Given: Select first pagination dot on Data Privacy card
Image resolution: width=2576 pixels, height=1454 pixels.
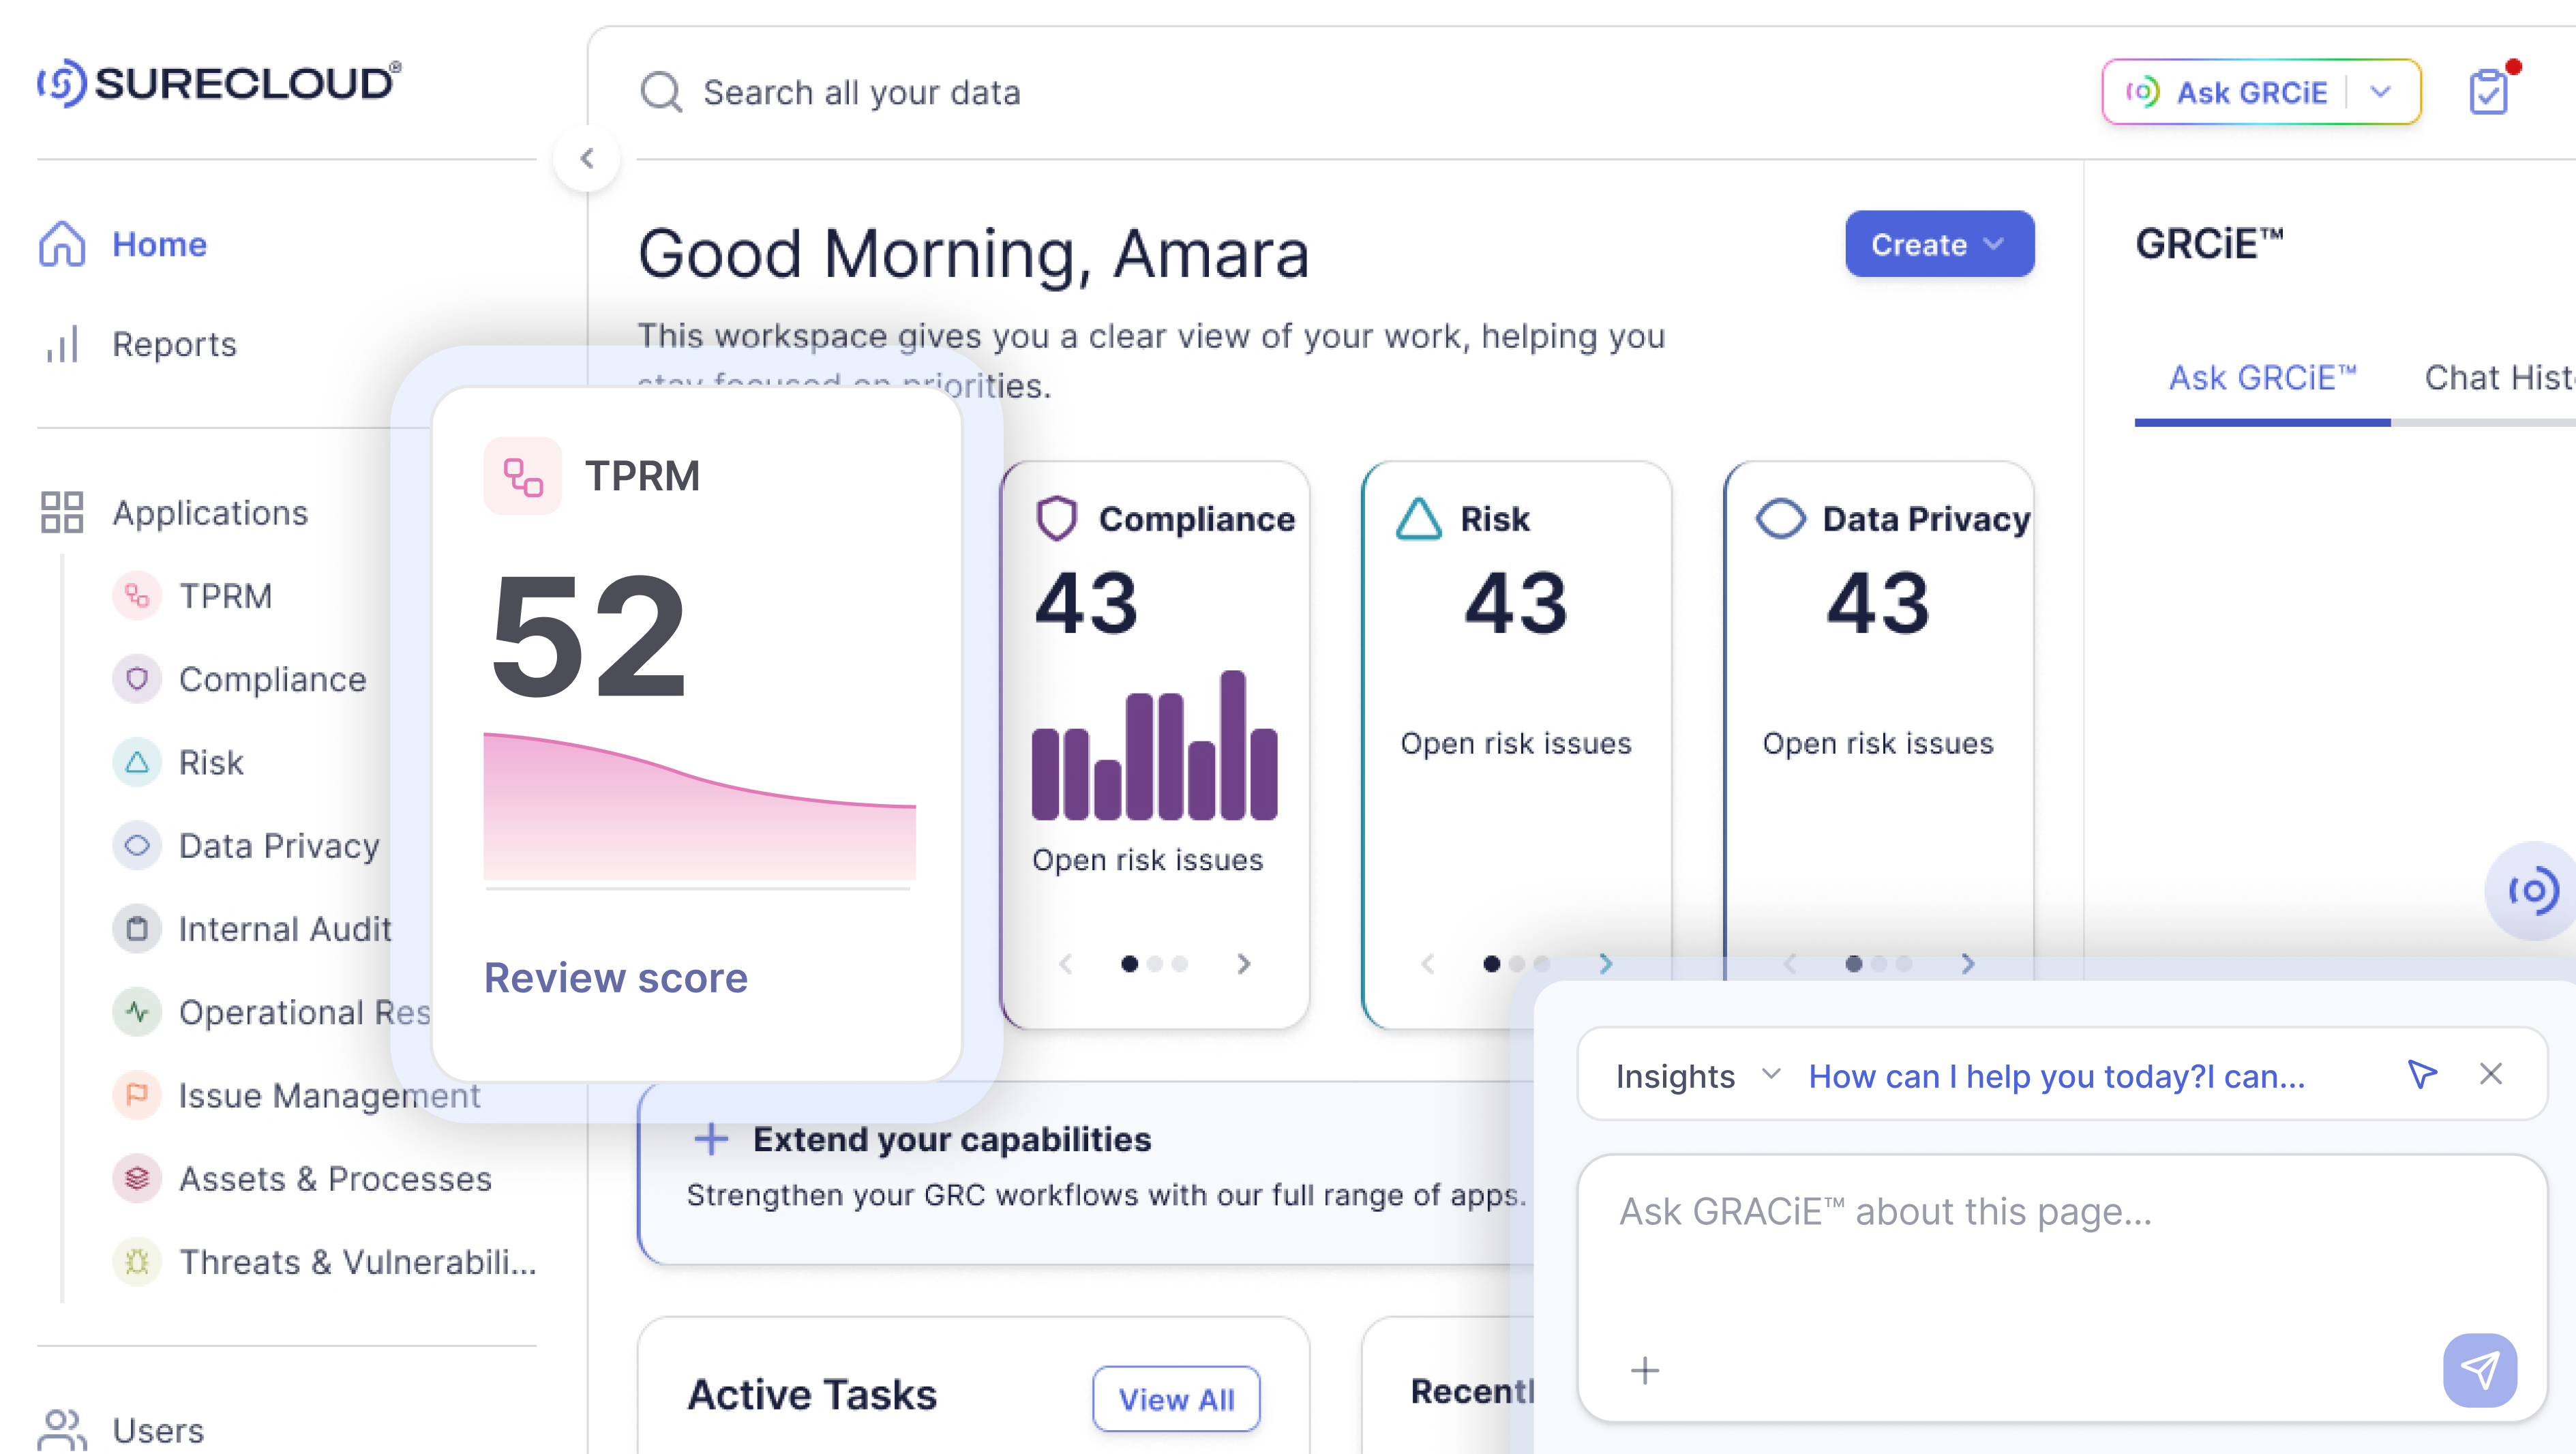Looking at the screenshot, I should click(1853, 963).
